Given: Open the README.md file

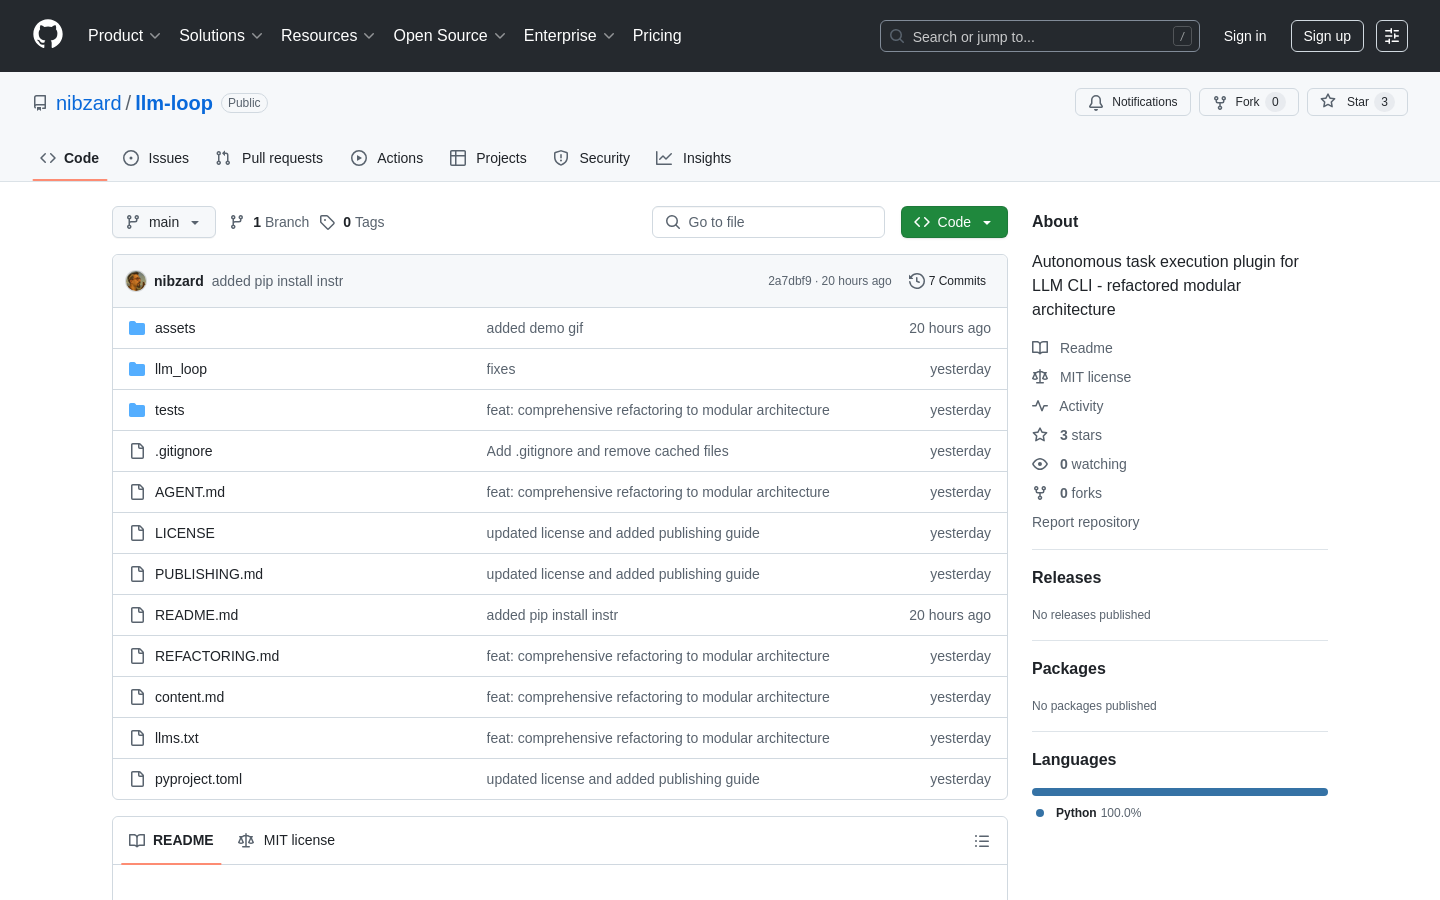Looking at the screenshot, I should [x=196, y=615].
